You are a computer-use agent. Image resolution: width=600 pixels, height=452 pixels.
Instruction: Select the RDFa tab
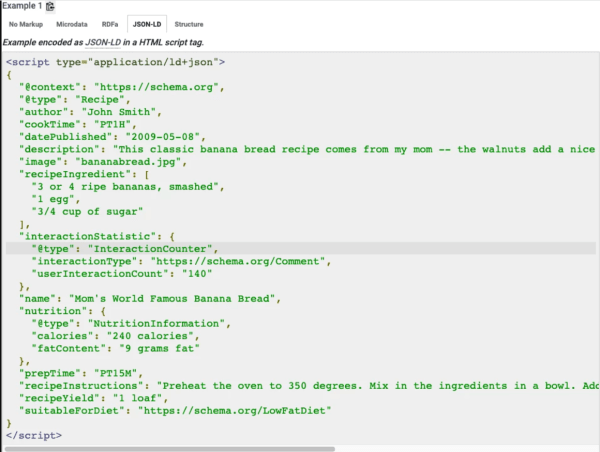click(108, 23)
